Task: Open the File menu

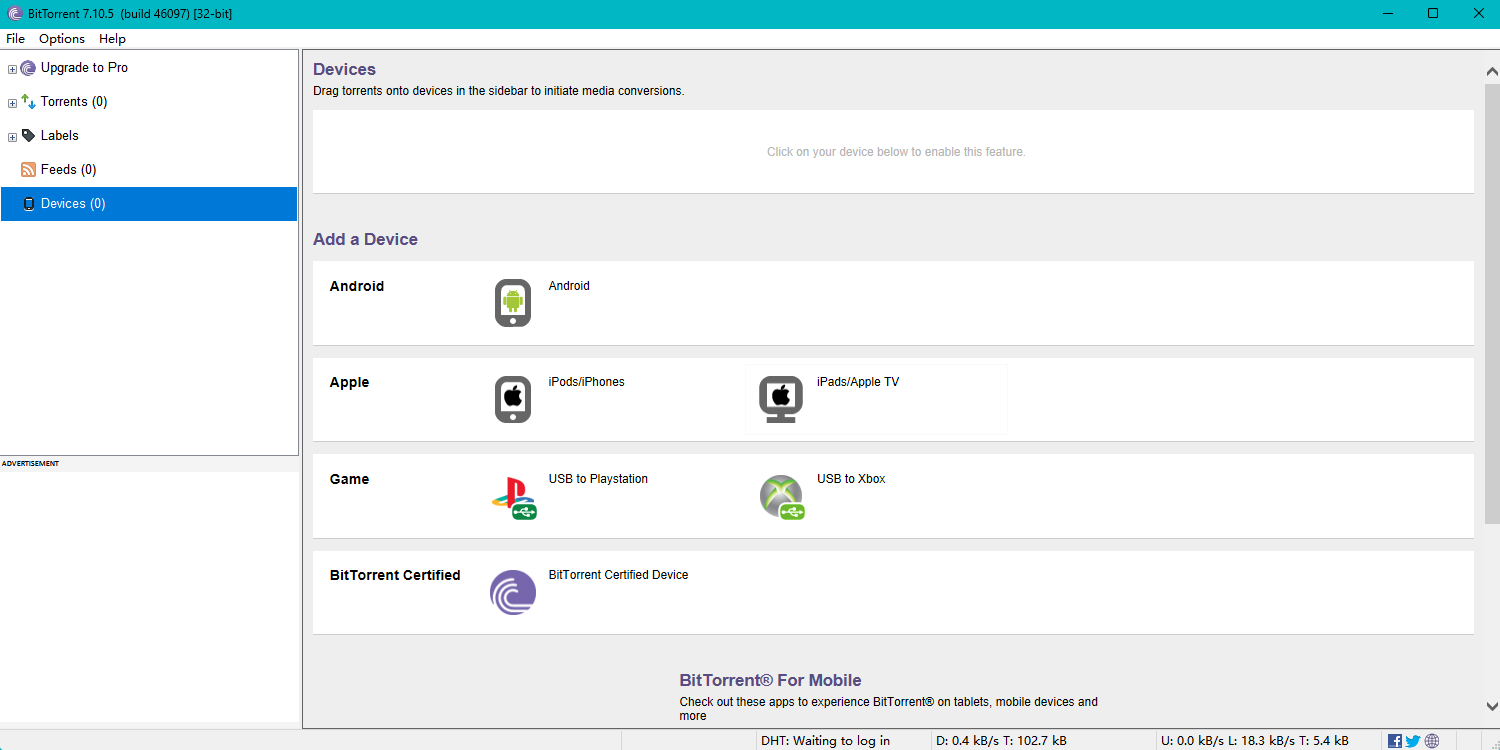Action: (15, 39)
